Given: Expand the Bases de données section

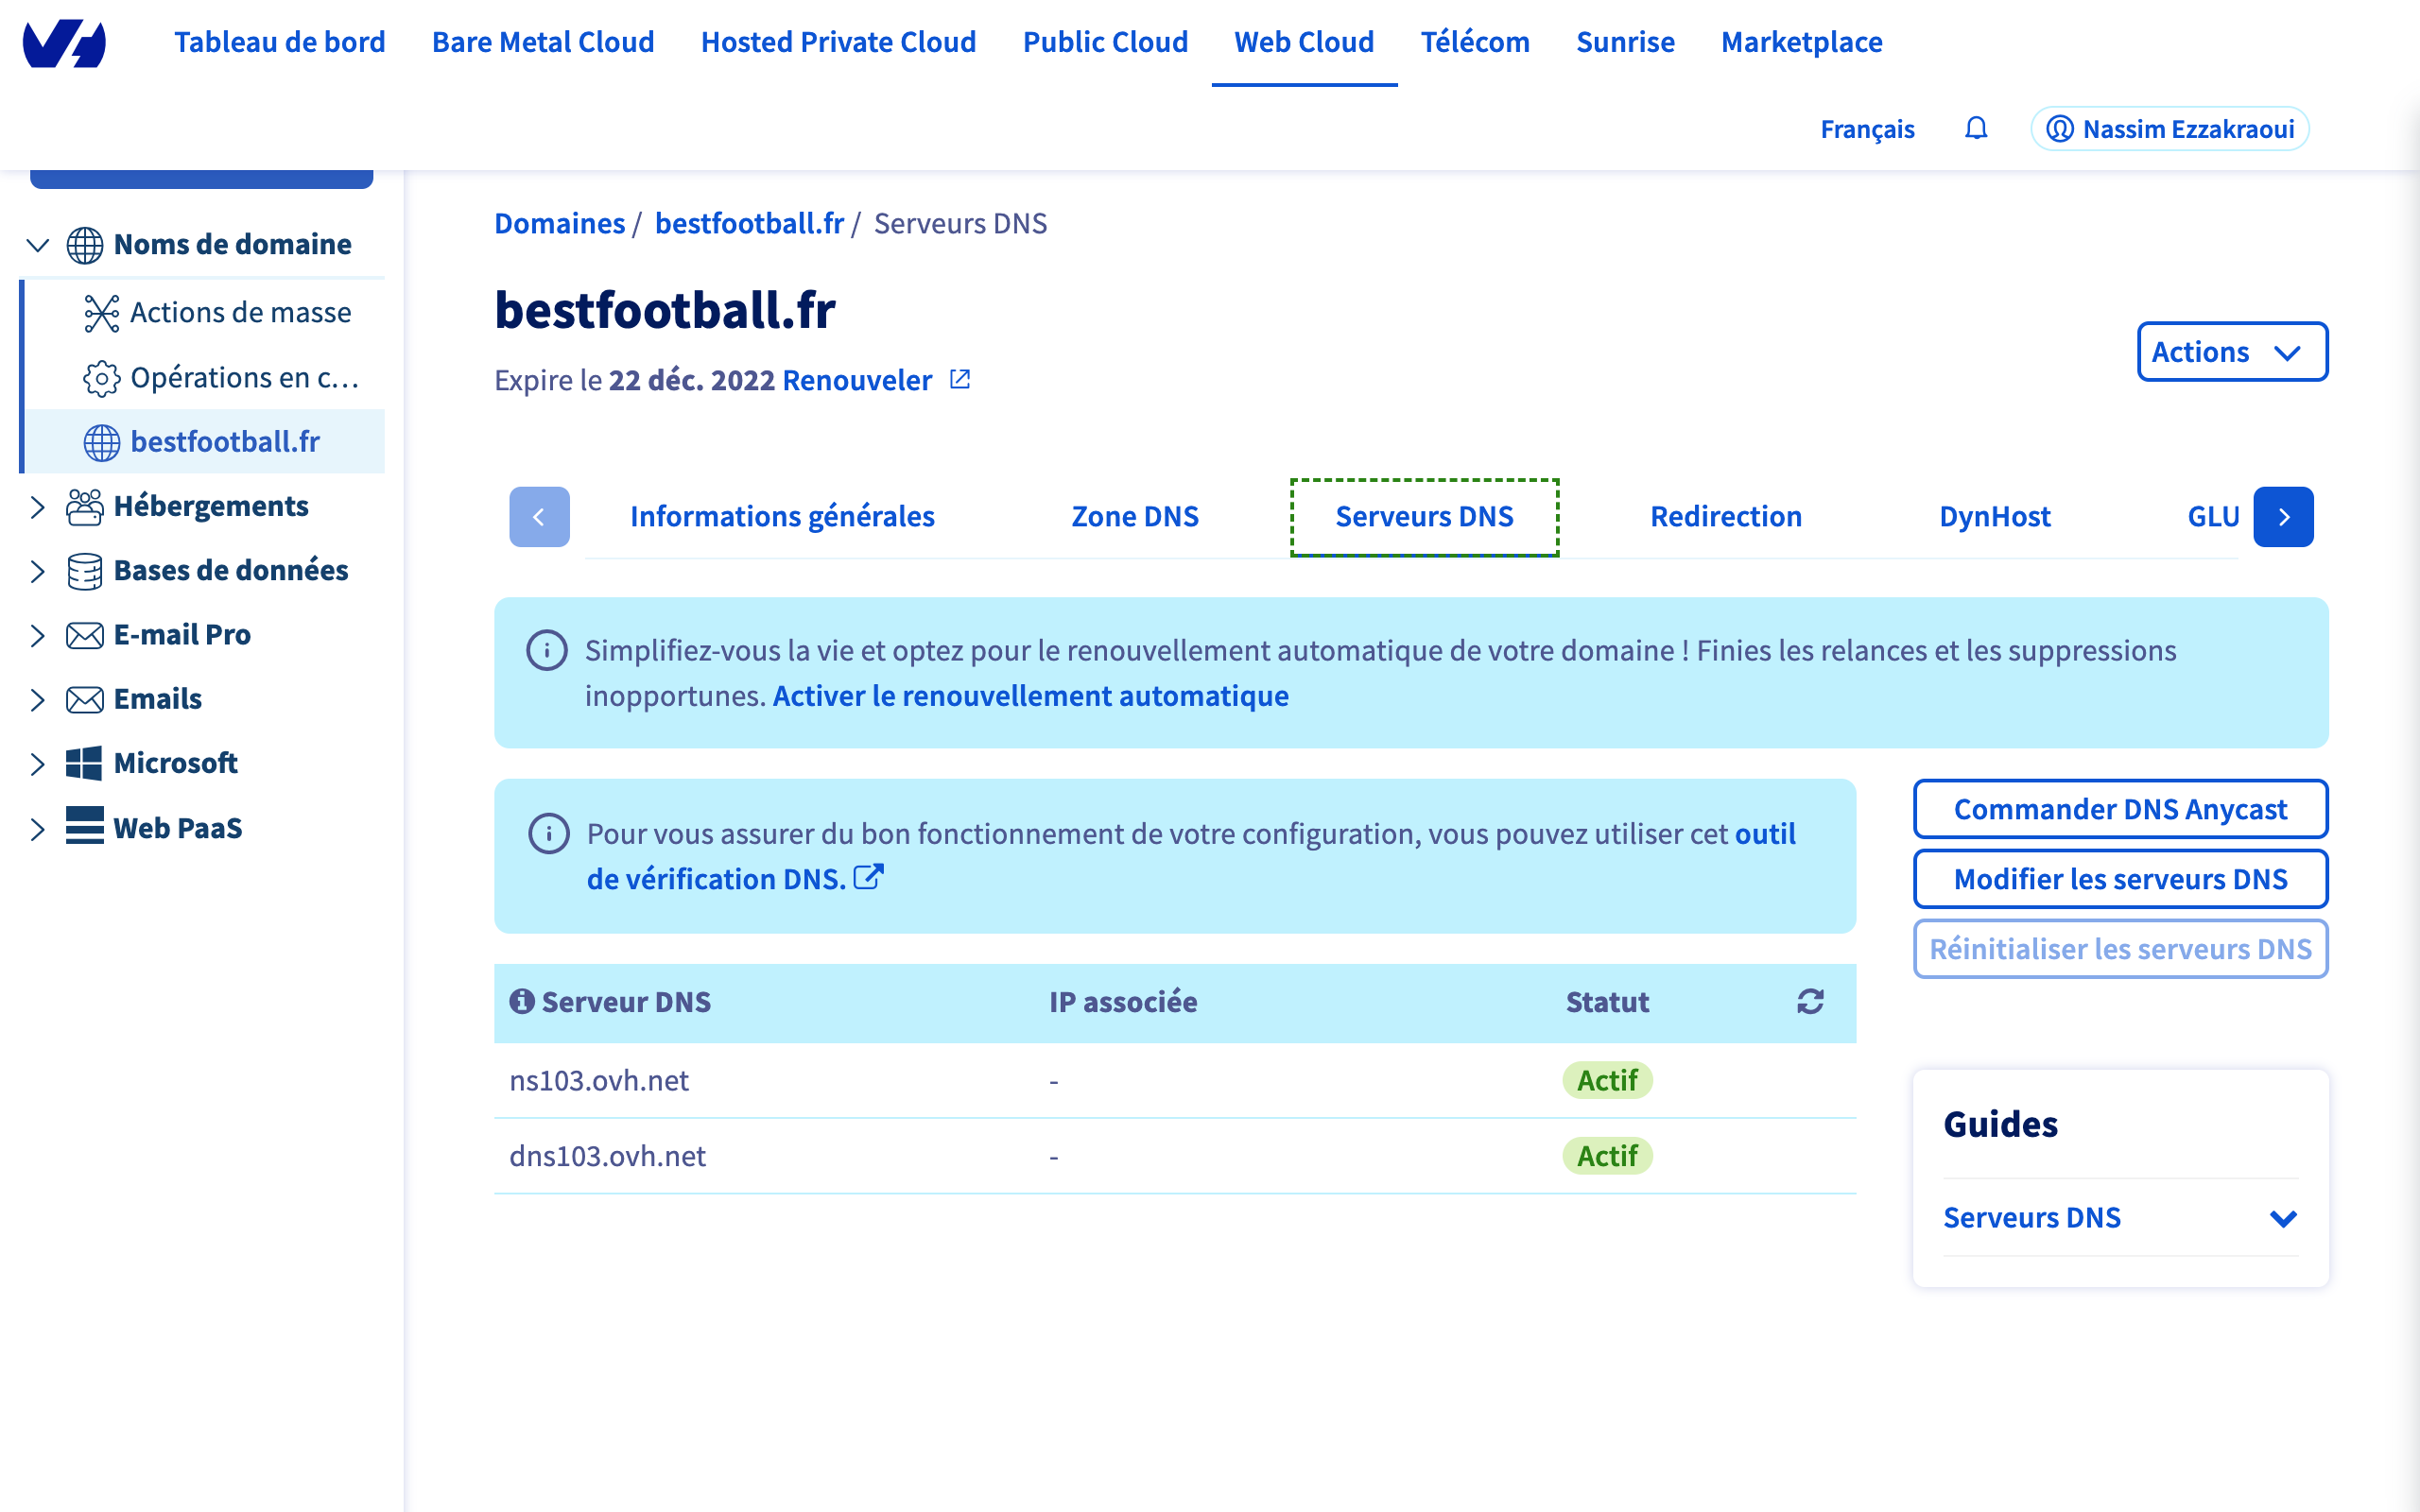Looking at the screenshot, I should coord(37,571).
